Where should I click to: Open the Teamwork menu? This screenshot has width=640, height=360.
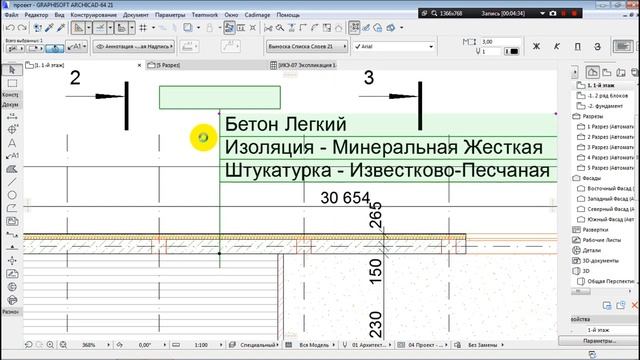[204, 15]
